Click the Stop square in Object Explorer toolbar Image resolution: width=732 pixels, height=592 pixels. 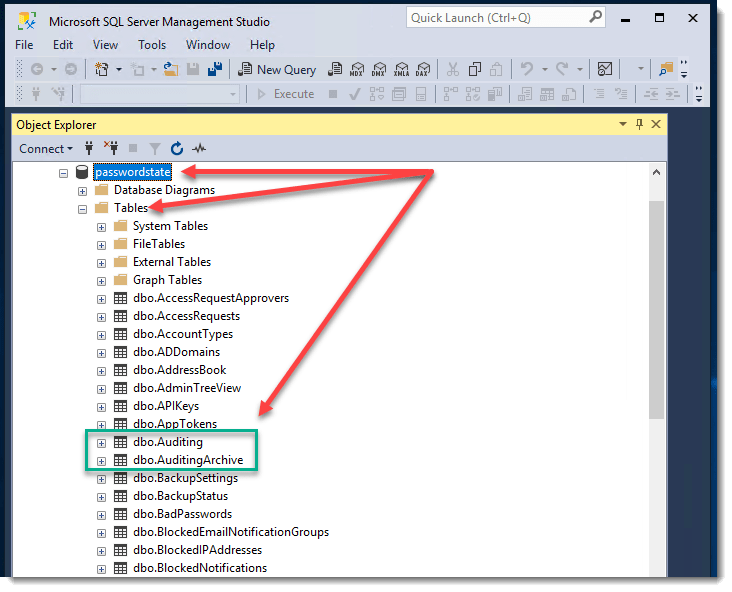pos(133,148)
